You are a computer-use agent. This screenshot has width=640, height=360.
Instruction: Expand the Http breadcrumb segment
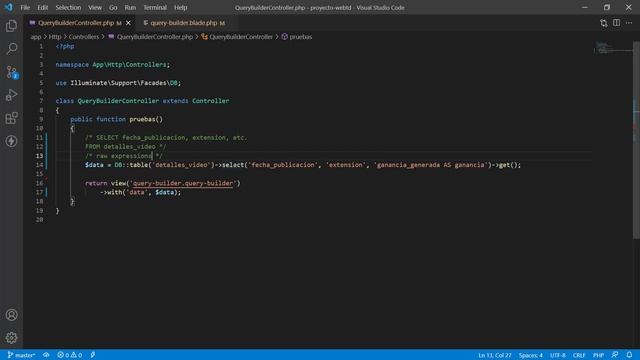point(55,37)
